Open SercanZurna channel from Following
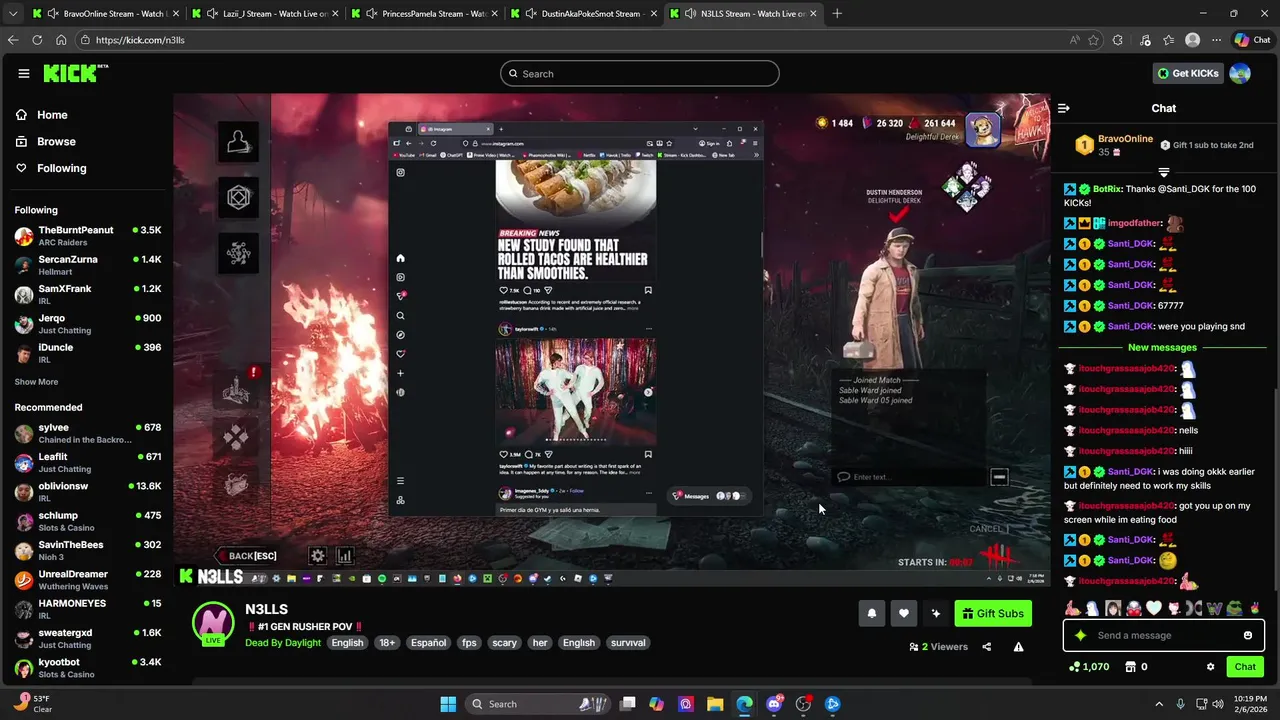Image resolution: width=1280 pixels, height=720 pixels. coord(87,265)
